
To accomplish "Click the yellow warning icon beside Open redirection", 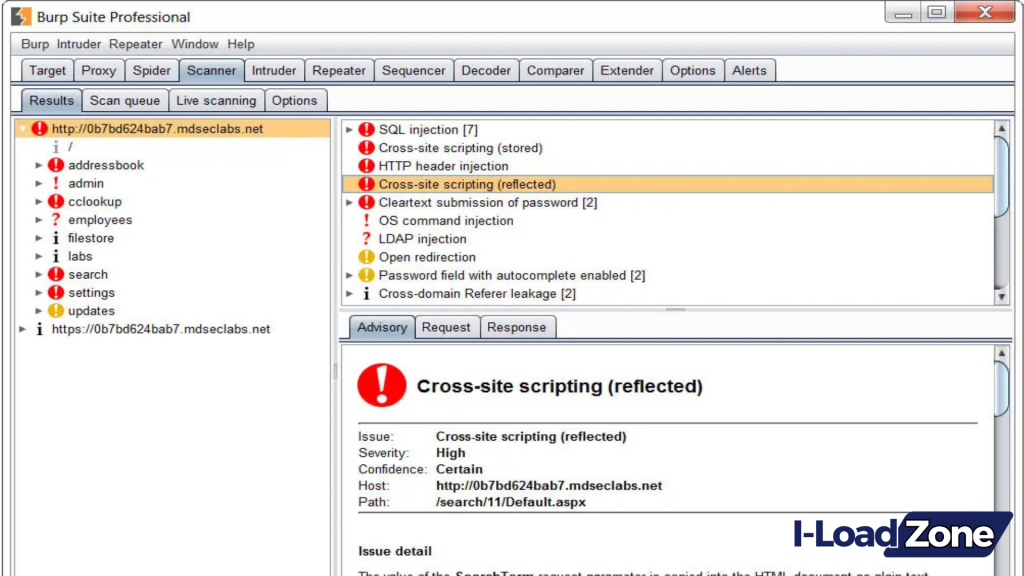I will [366, 257].
